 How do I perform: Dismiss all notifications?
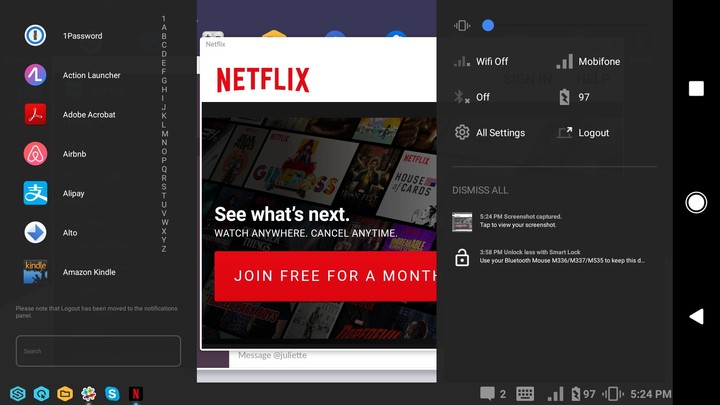tap(480, 190)
